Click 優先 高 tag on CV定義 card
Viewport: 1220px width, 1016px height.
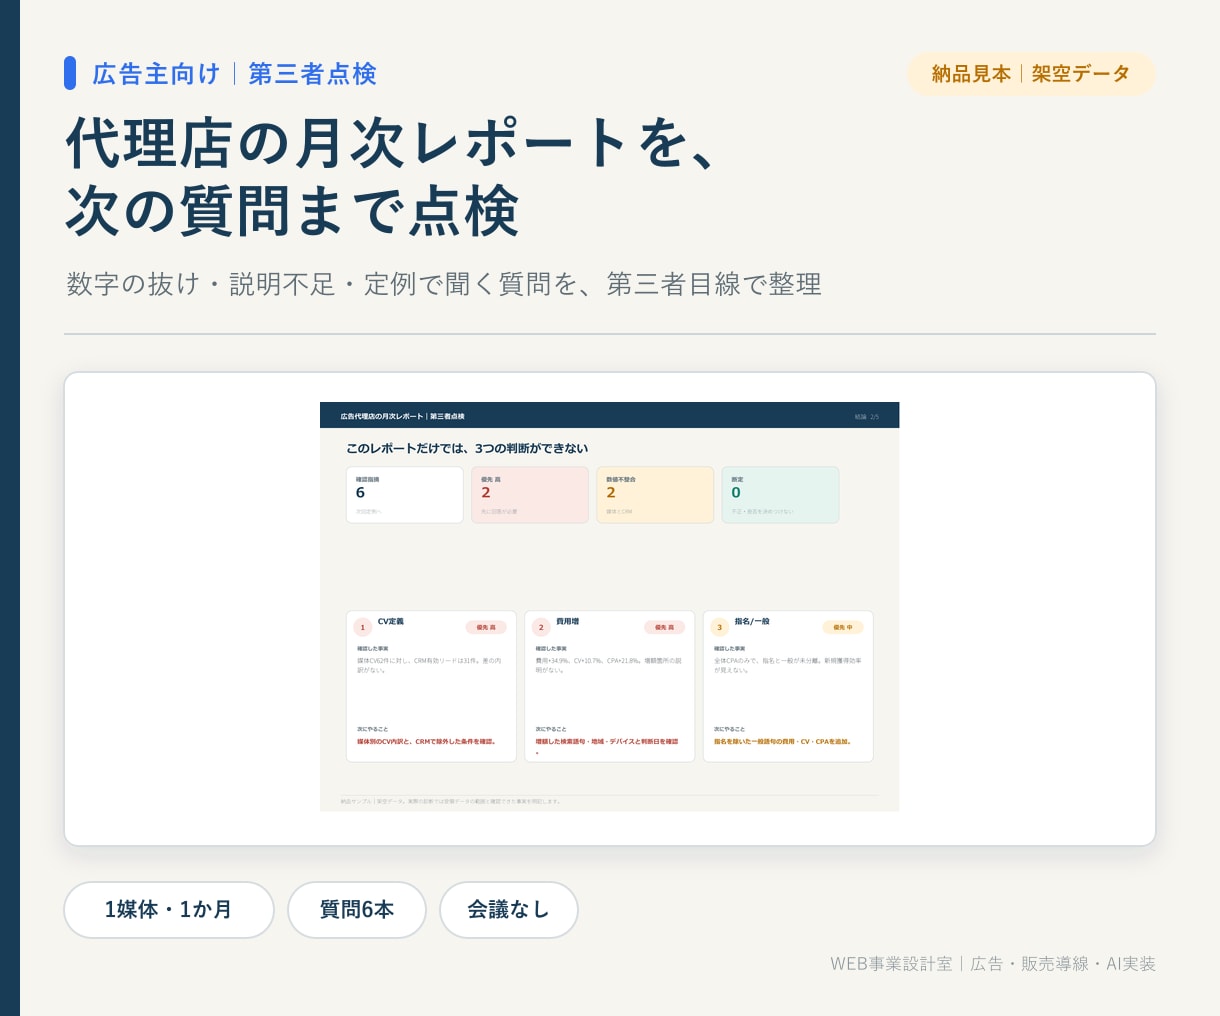(x=486, y=627)
